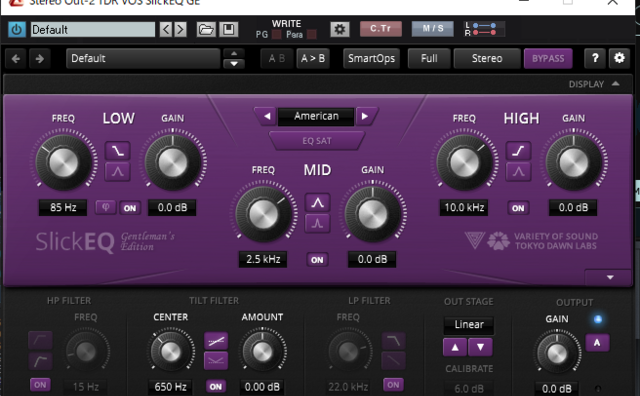The width and height of the screenshot is (640, 396).
Task: Select tilt filter upward slope icon
Action: pyautogui.click(x=216, y=340)
